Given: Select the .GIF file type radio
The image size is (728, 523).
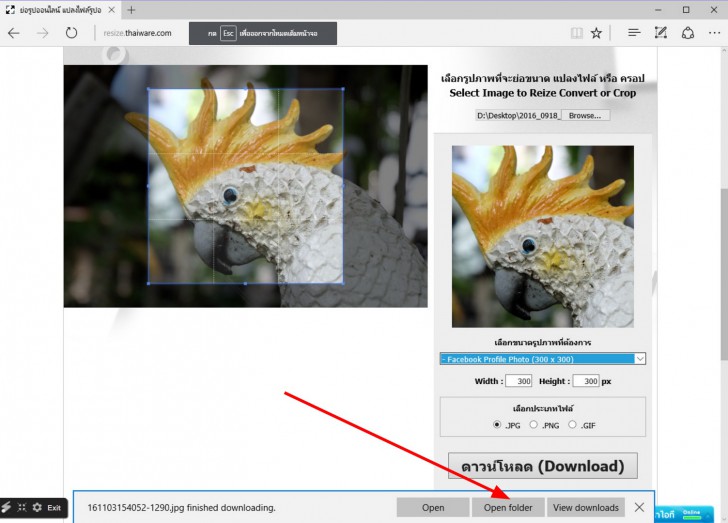Looking at the screenshot, I should (x=572, y=425).
